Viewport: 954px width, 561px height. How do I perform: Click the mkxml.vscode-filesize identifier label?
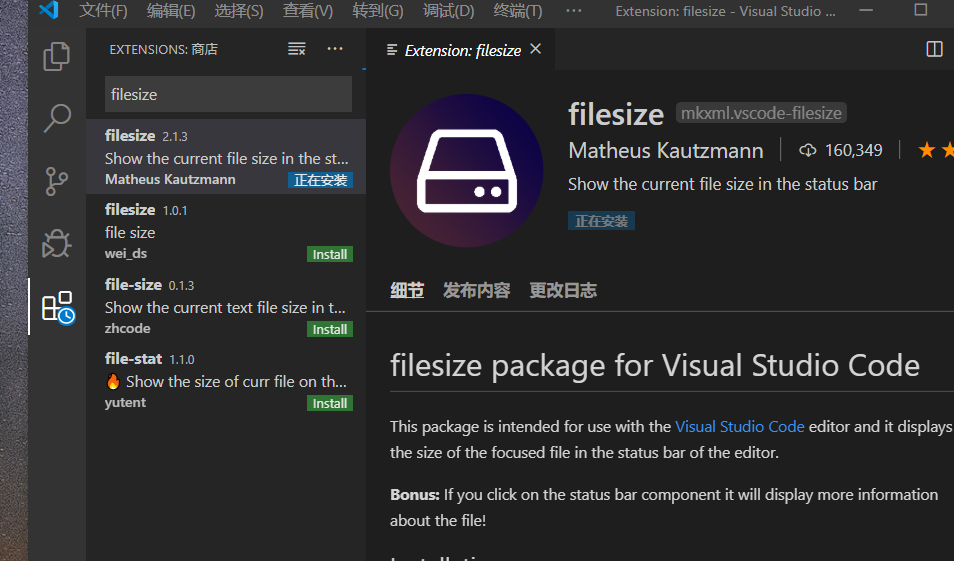pyautogui.click(x=761, y=113)
